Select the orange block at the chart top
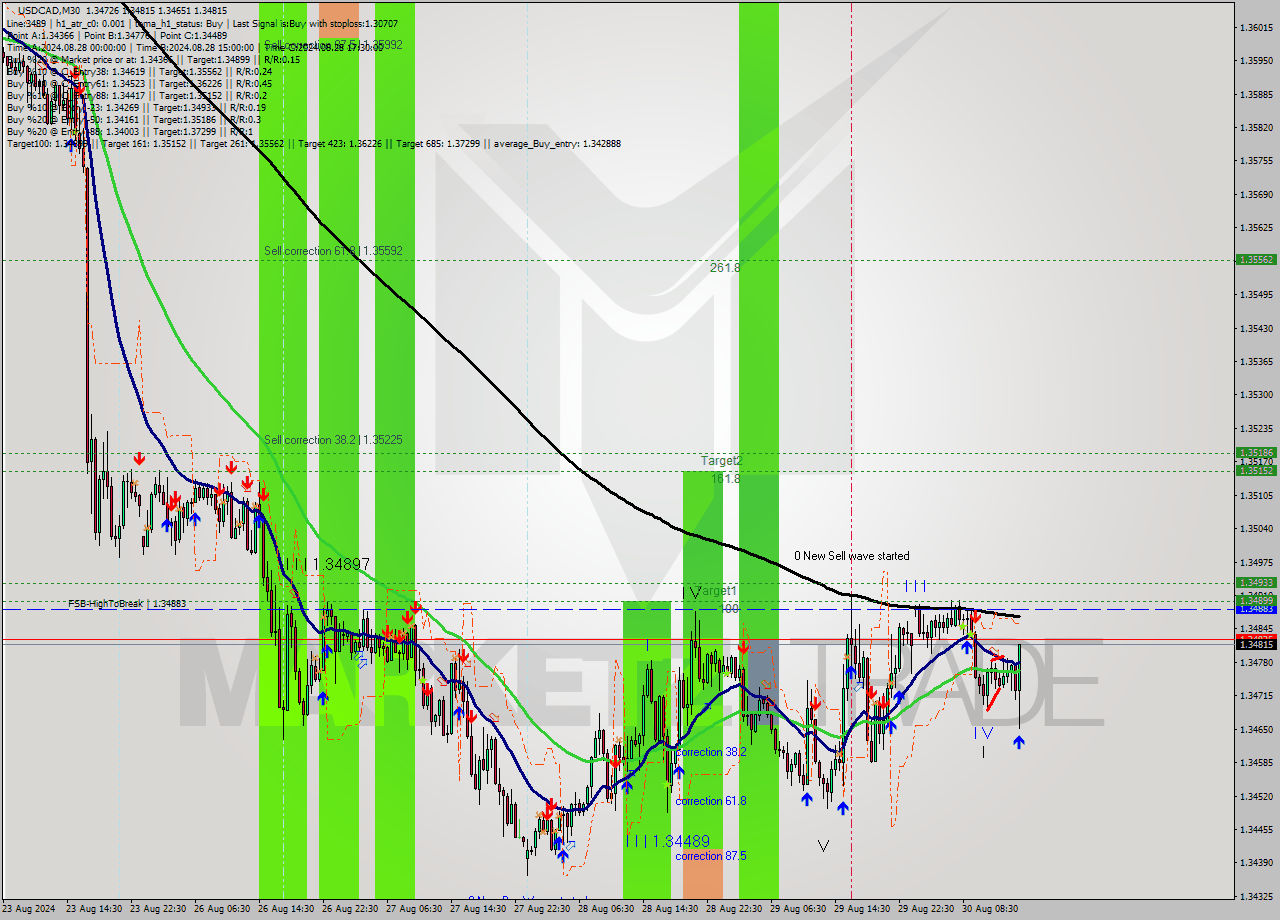Viewport: 1280px width, 920px height. pos(338,20)
